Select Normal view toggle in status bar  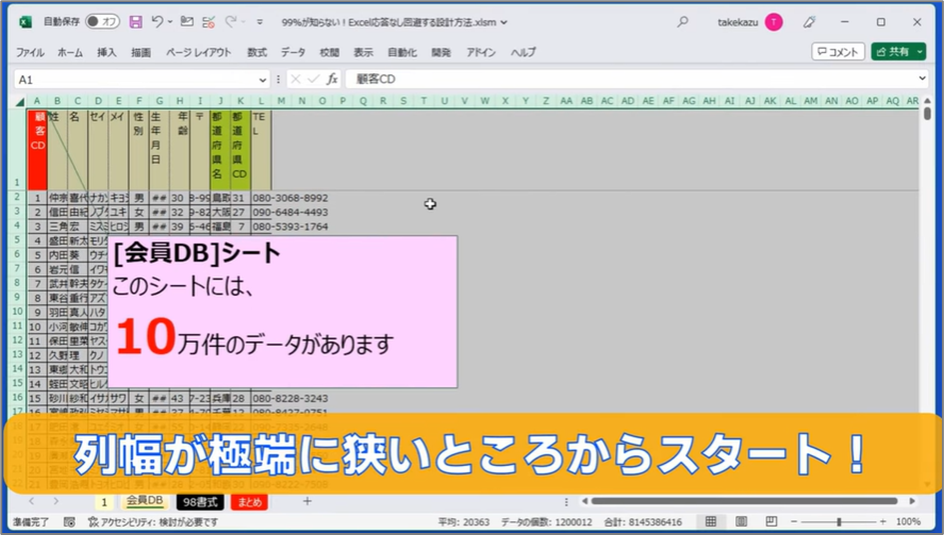(x=711, y=522)
